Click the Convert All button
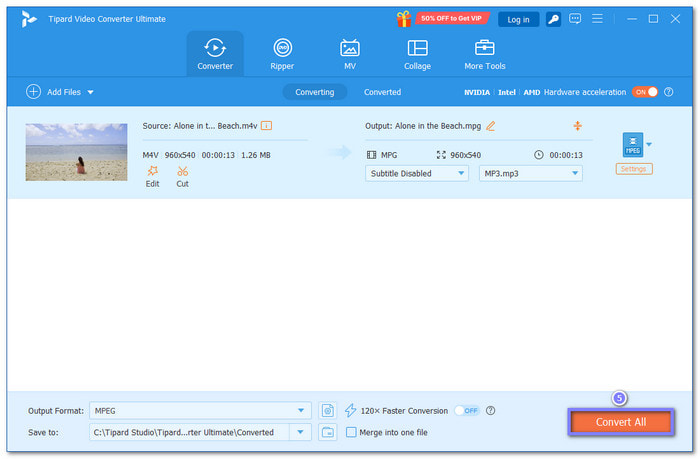 click(x=620, y=422)
